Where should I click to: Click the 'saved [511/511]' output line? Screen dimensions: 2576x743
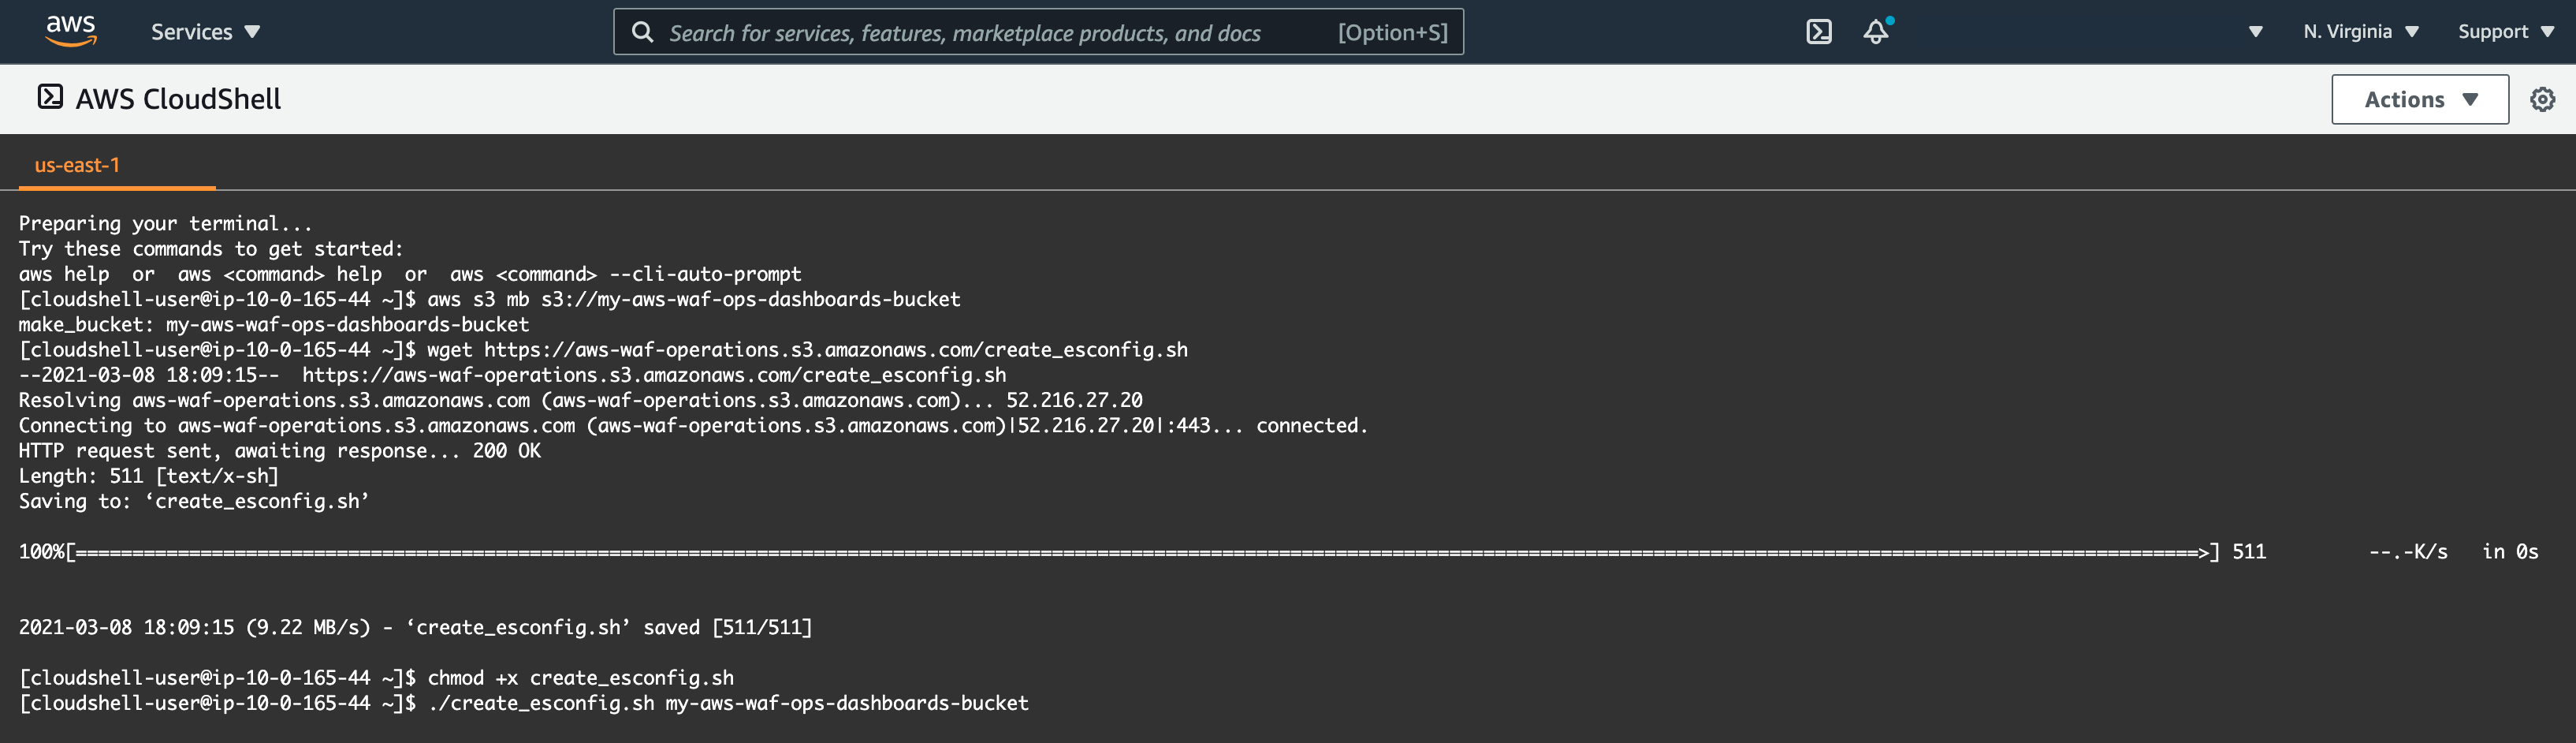click(416, 627)
